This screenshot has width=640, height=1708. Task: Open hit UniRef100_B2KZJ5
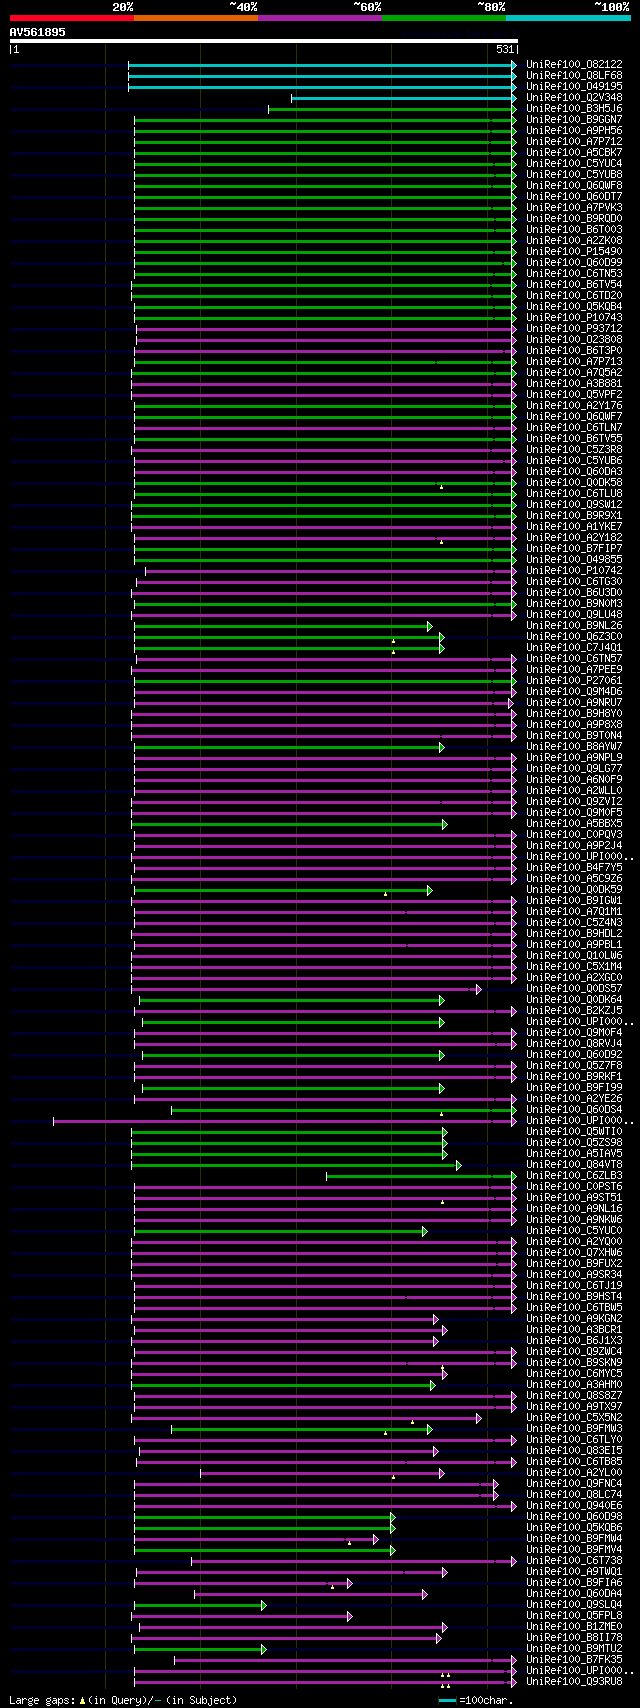pos(574,1010)
